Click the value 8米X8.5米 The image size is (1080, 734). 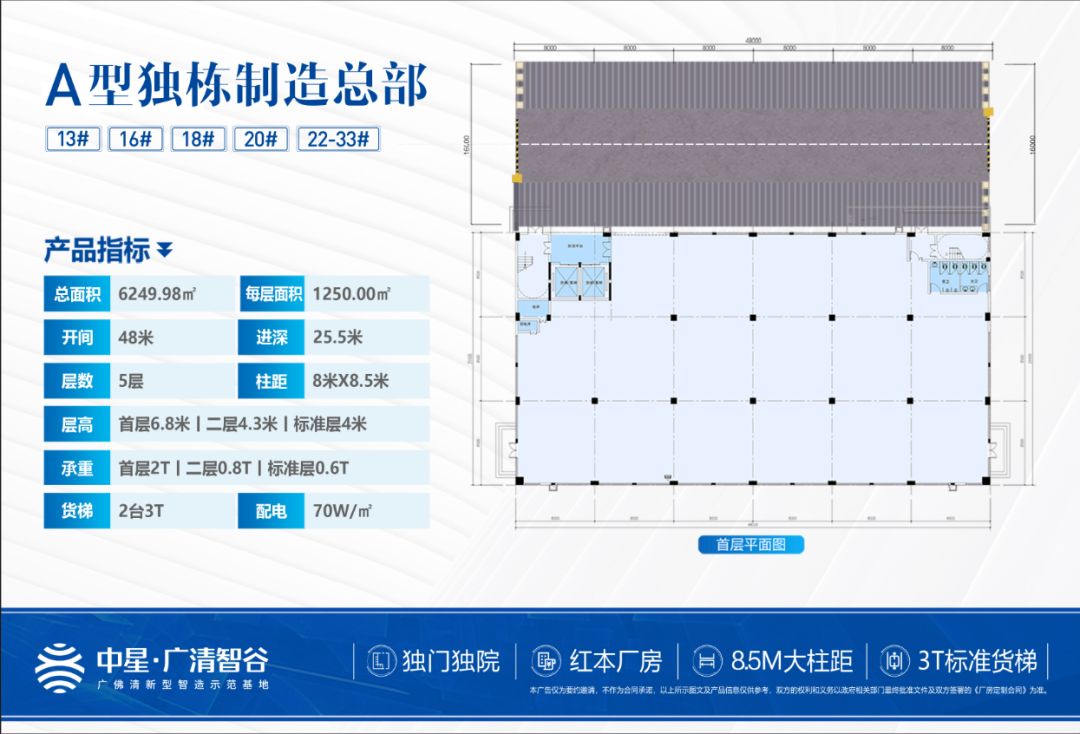click(x=351, y=381)
